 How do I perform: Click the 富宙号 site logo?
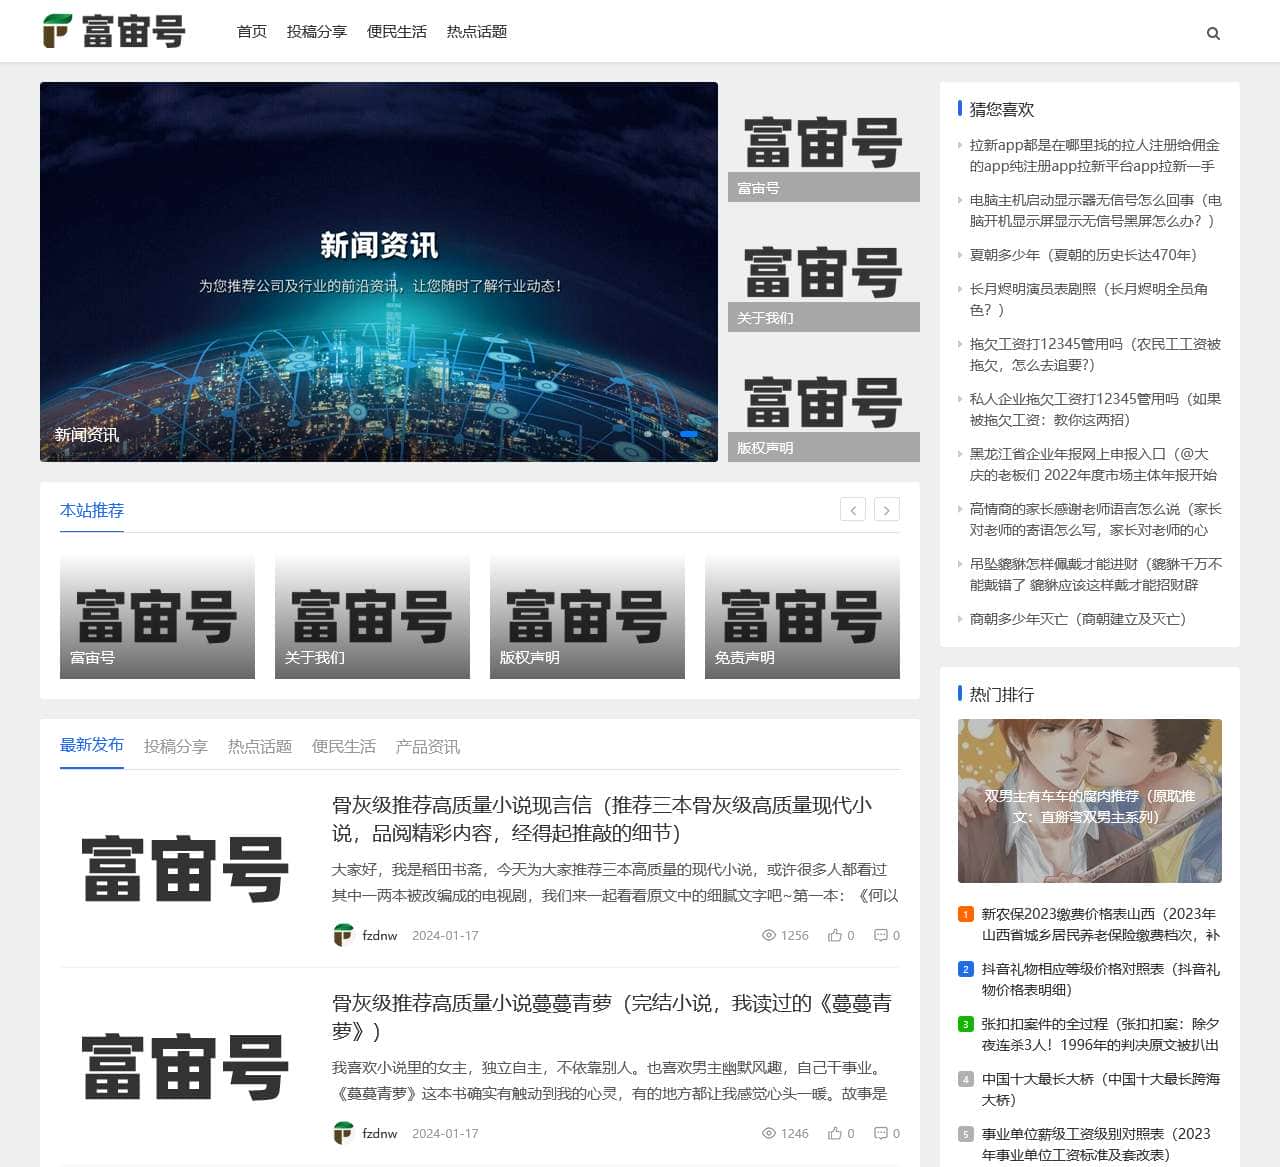coord(115,31)
